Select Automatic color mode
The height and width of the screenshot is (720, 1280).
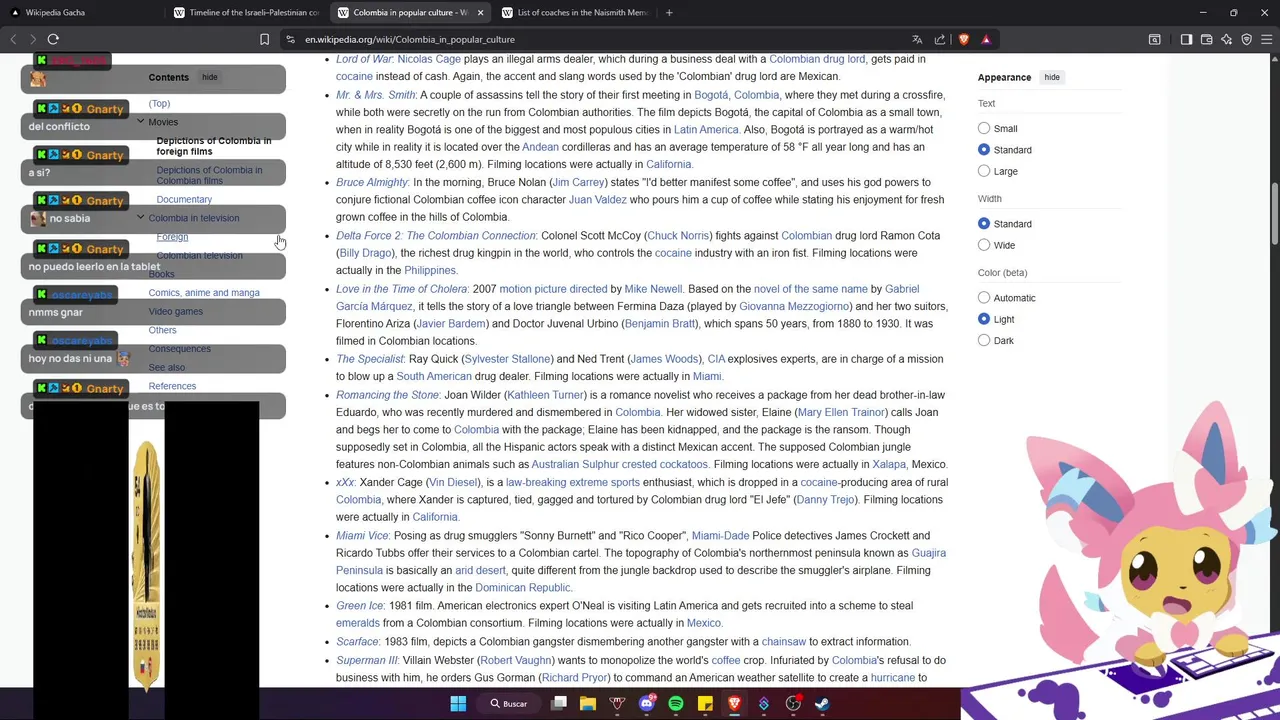point(984,298)
